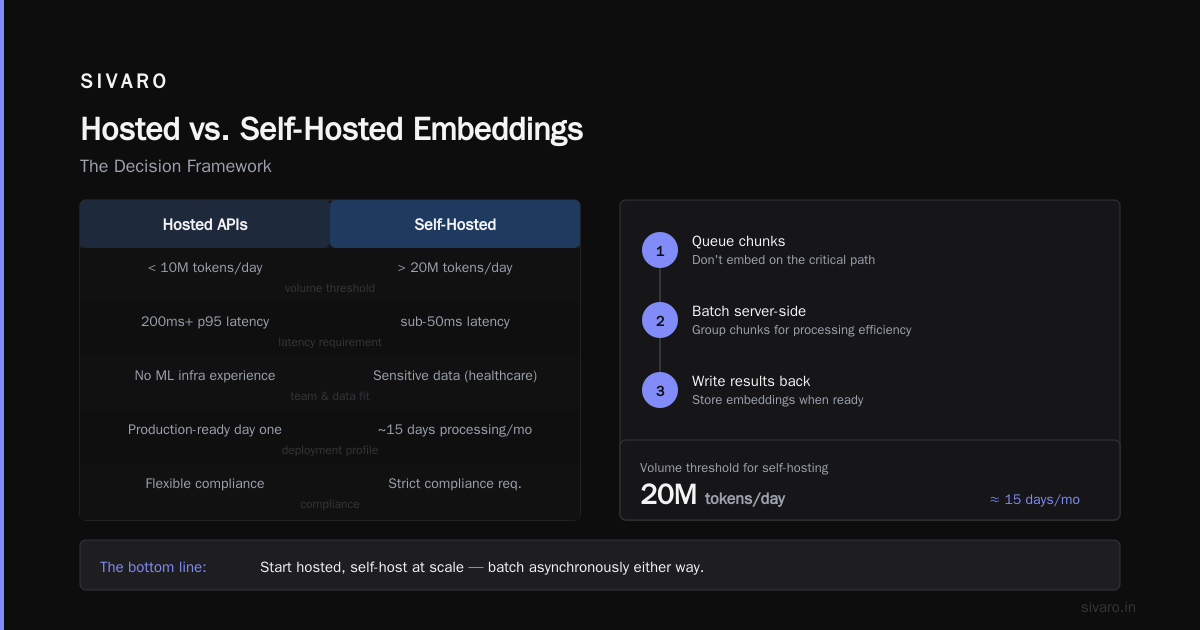Click 'Hosted vs. Self-Hosted Embeddings' heading

pos(331,129)
